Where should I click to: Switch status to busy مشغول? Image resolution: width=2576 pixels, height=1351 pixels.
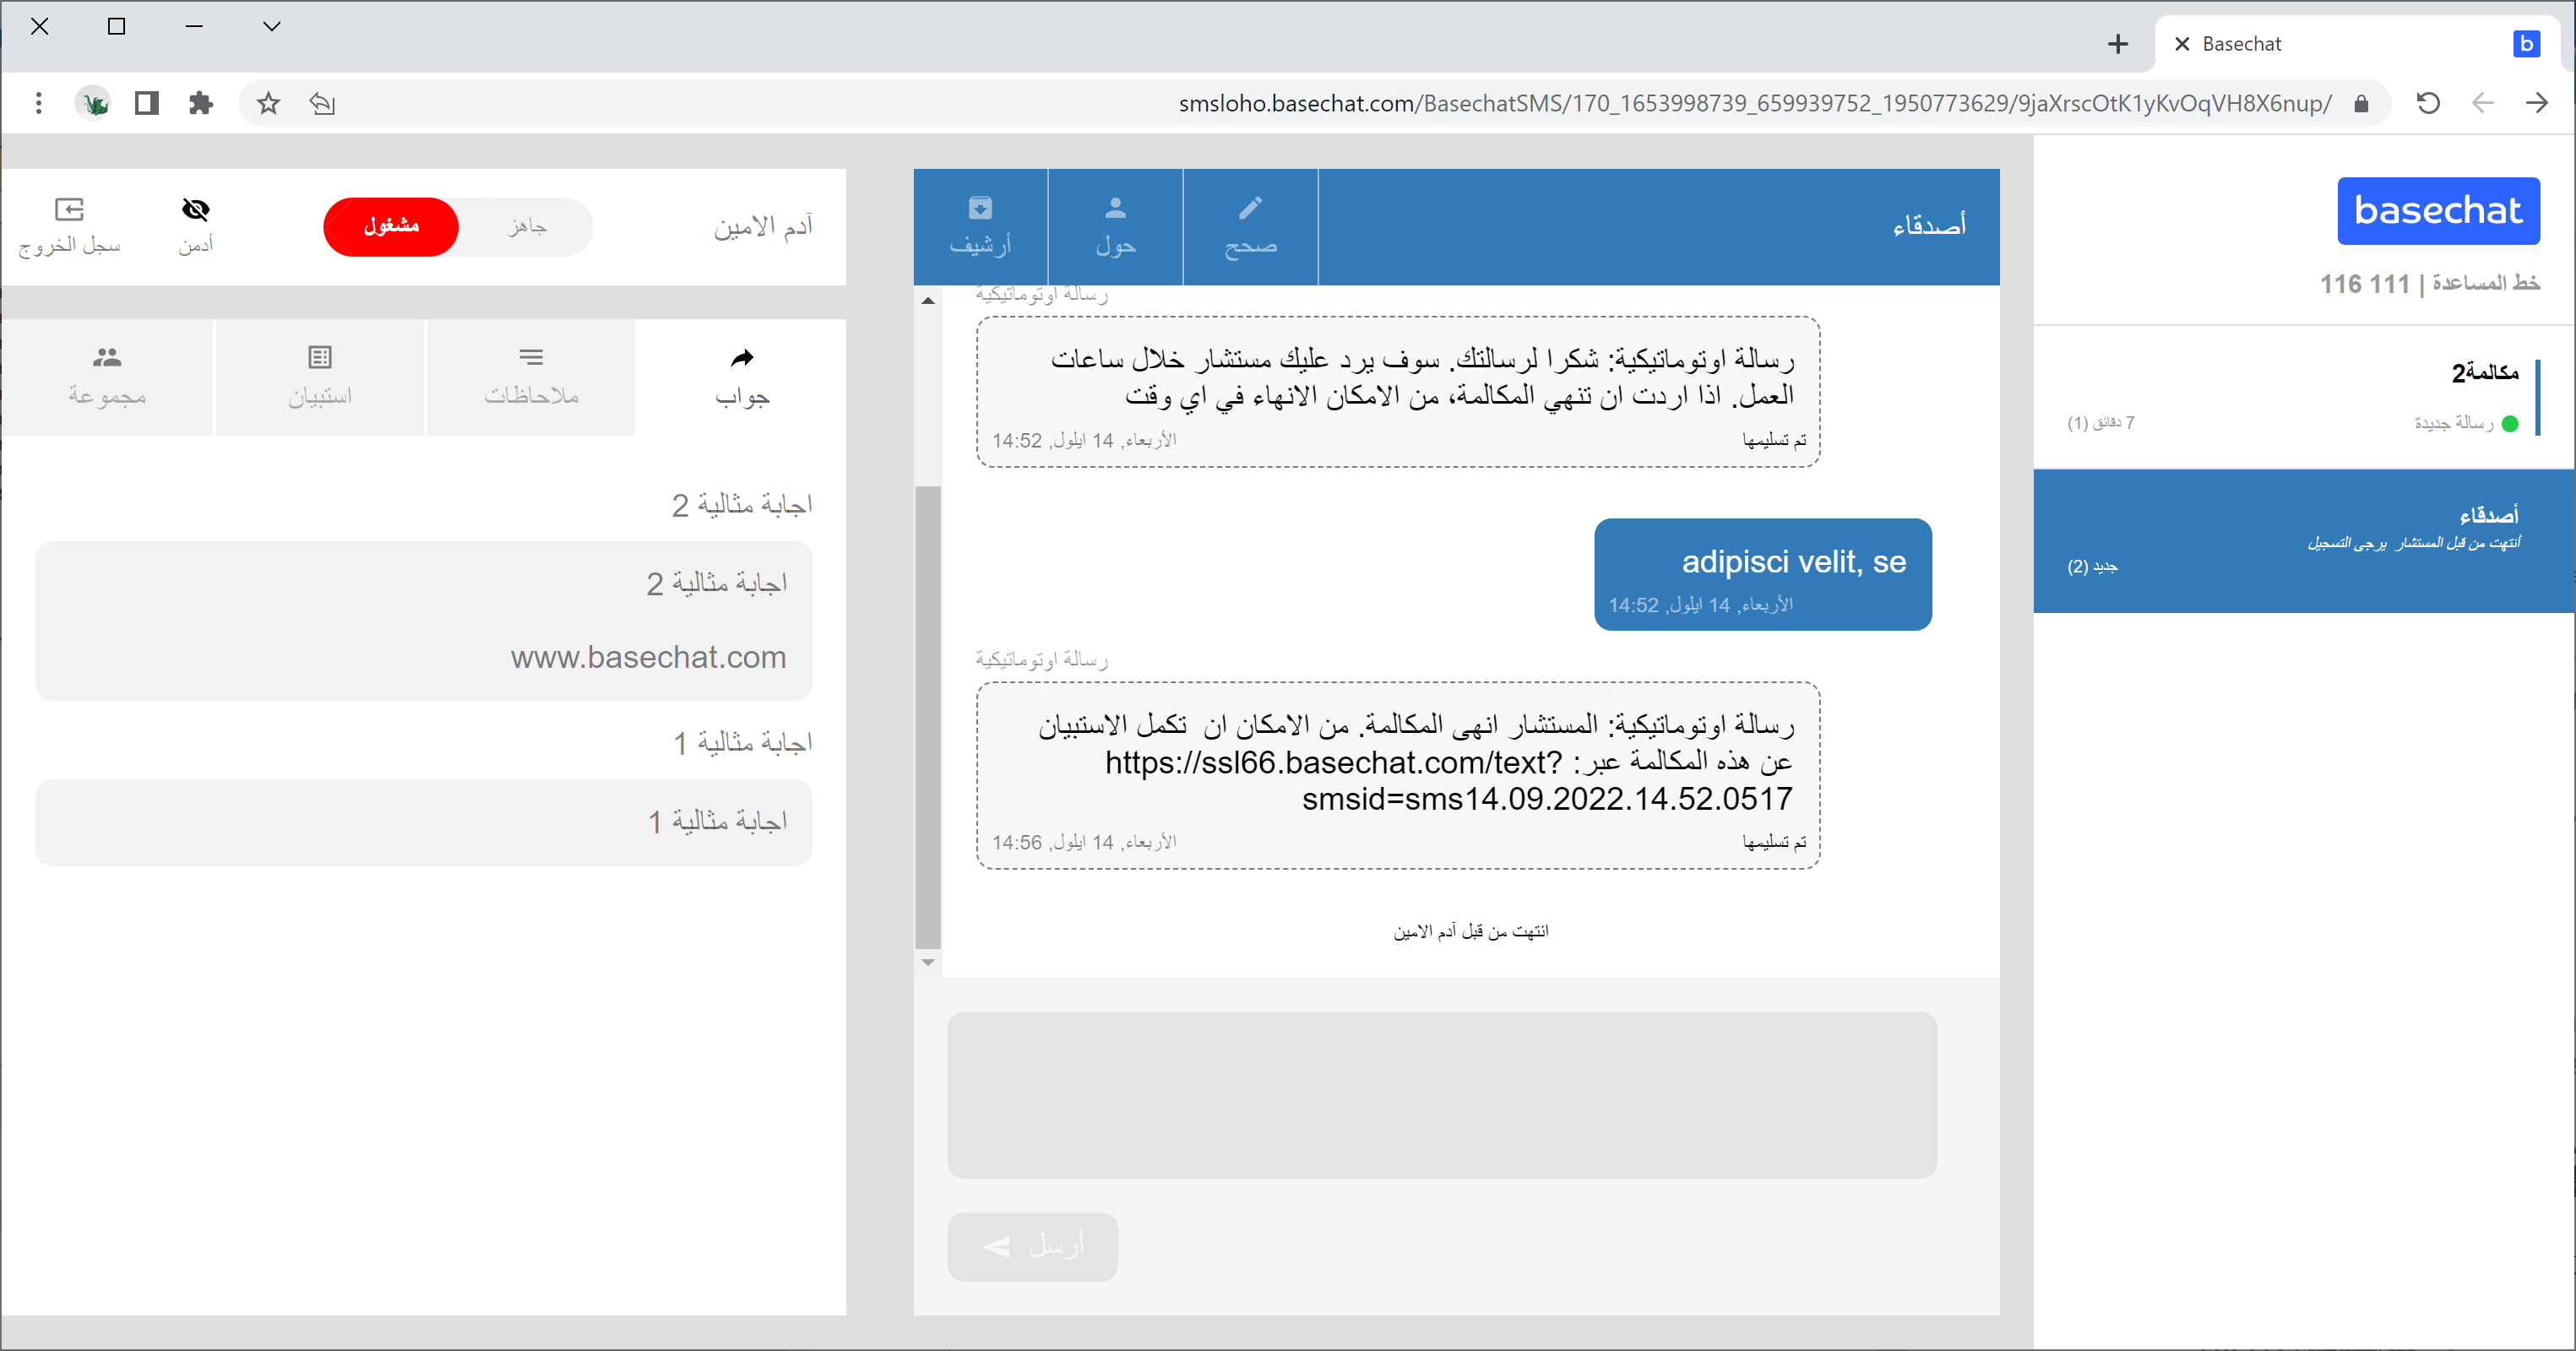391,226
